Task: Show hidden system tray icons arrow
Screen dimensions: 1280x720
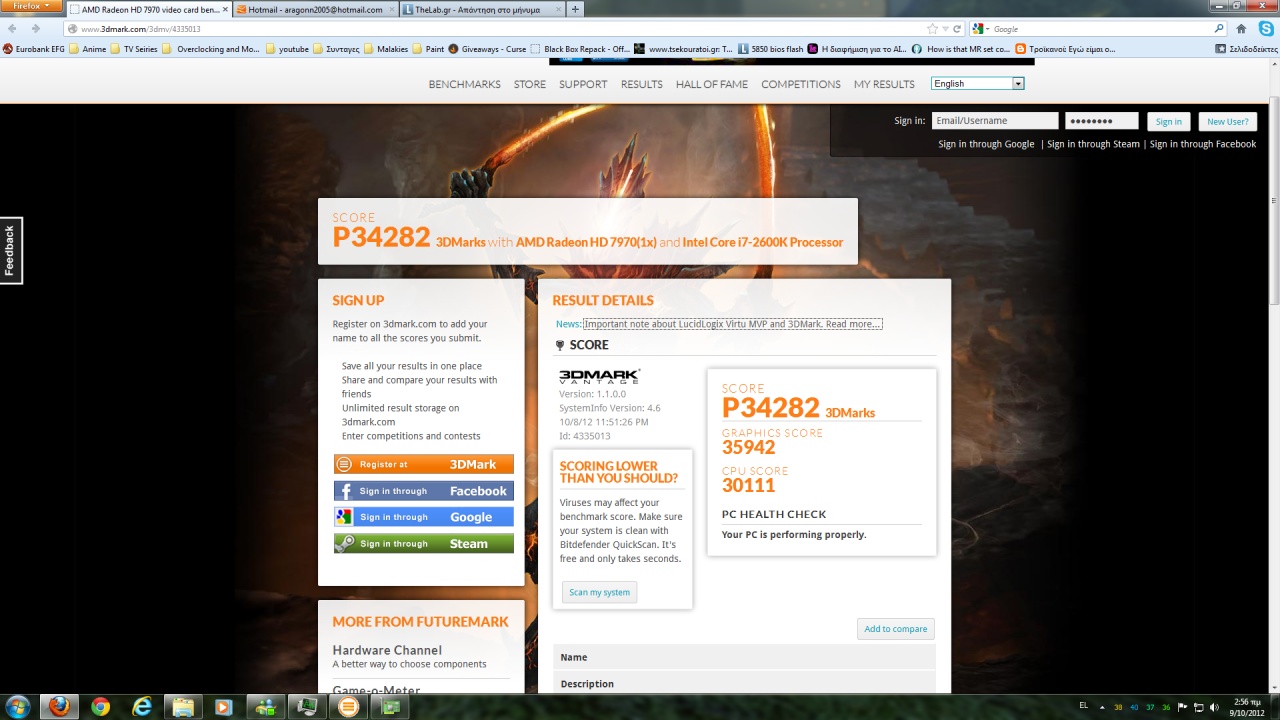Action: [1101, 707]
